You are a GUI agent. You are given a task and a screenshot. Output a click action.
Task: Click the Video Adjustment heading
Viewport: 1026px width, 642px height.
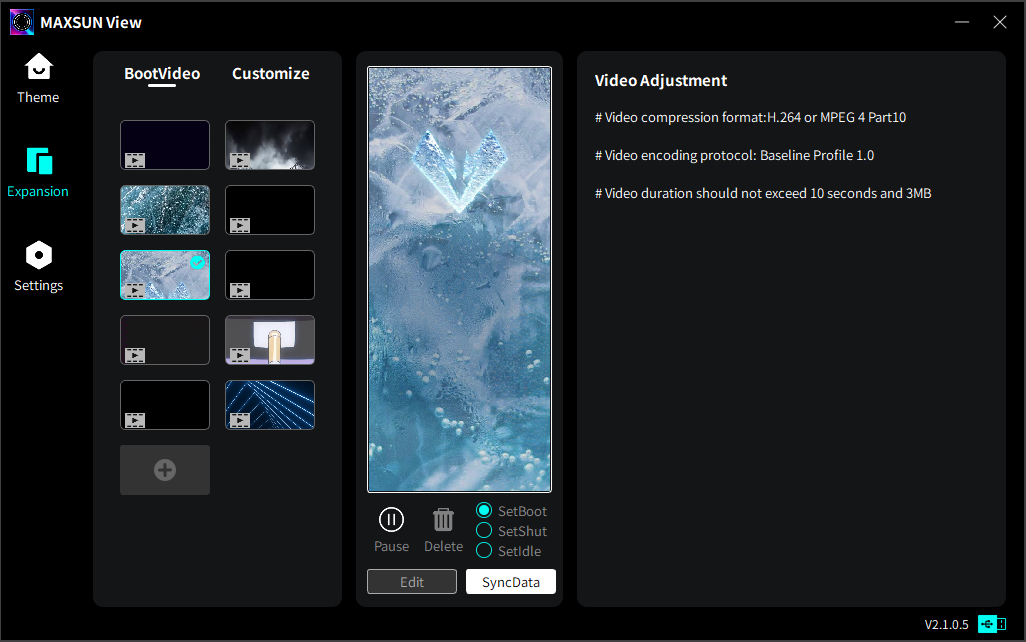[661, 80]
